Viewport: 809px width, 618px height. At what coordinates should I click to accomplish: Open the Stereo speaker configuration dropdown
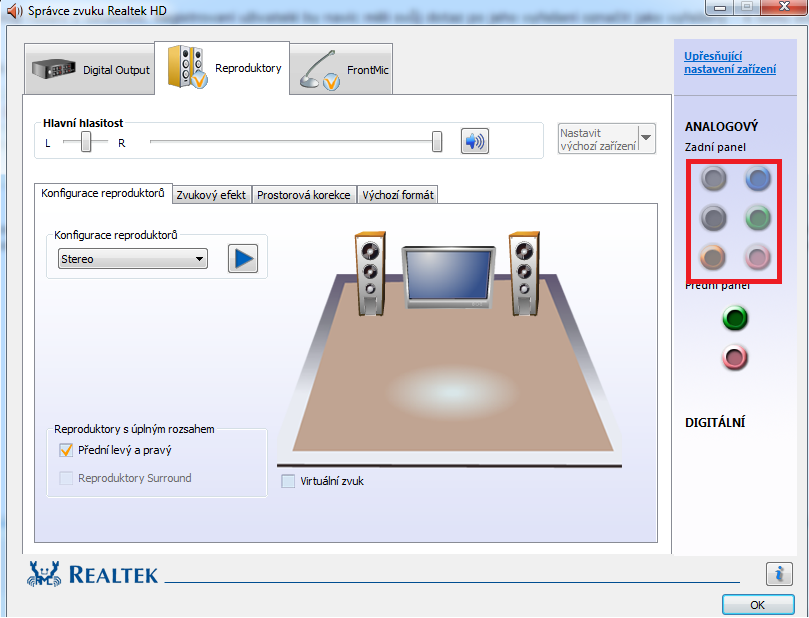pos(133,258)
